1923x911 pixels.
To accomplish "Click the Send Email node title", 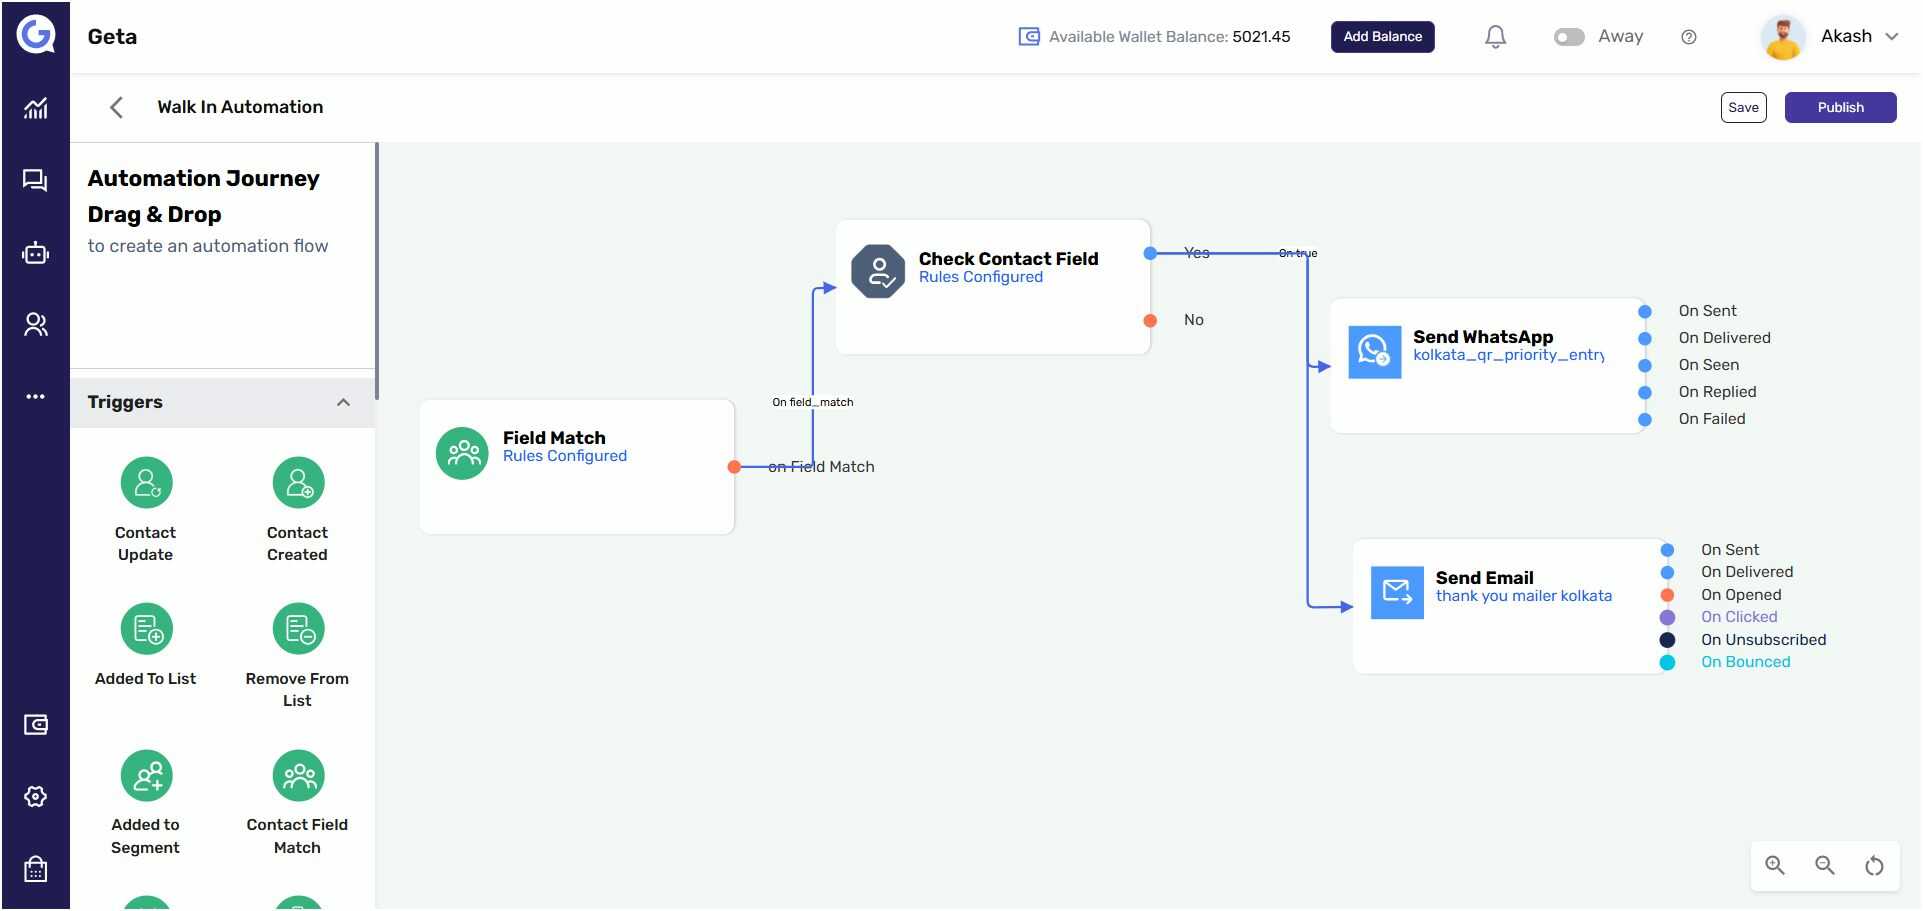I will [1484, 578].
